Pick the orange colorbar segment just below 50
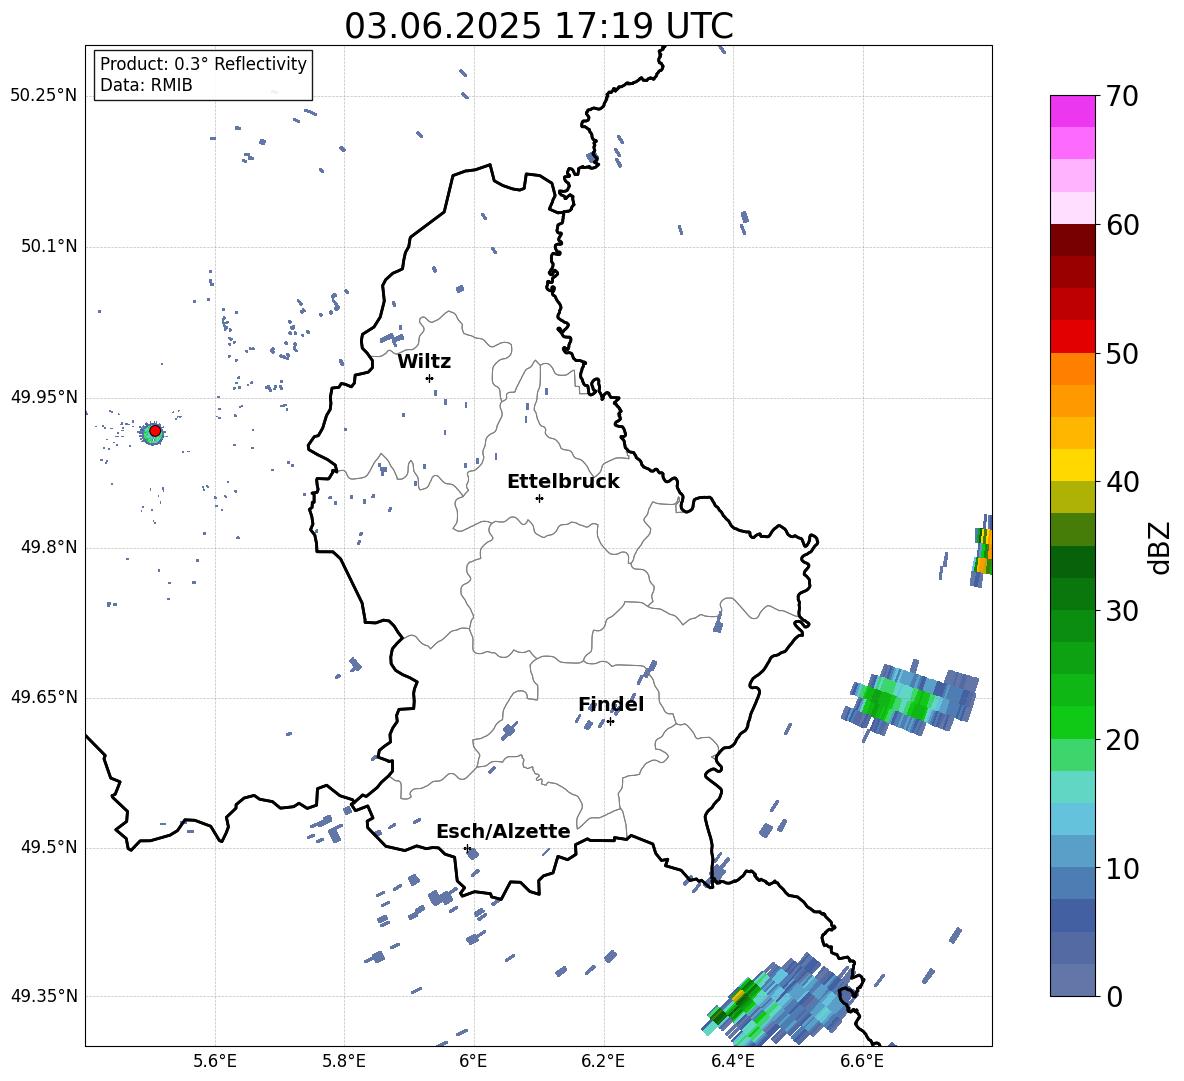This screenshot has height=1081, width=1184. coord(1072,369)
